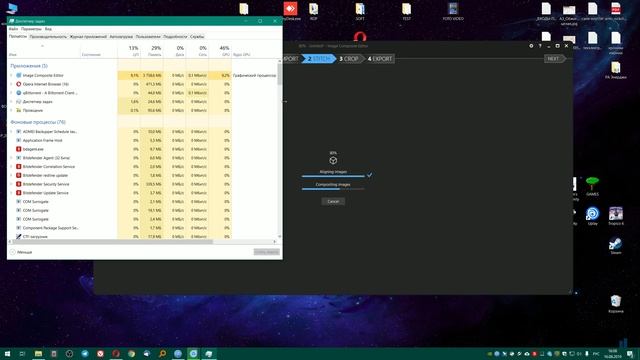This screenshot has width=640, height=360.
Task: Click the Aligning images completed checkmark
Action: [x=369, y=175]
